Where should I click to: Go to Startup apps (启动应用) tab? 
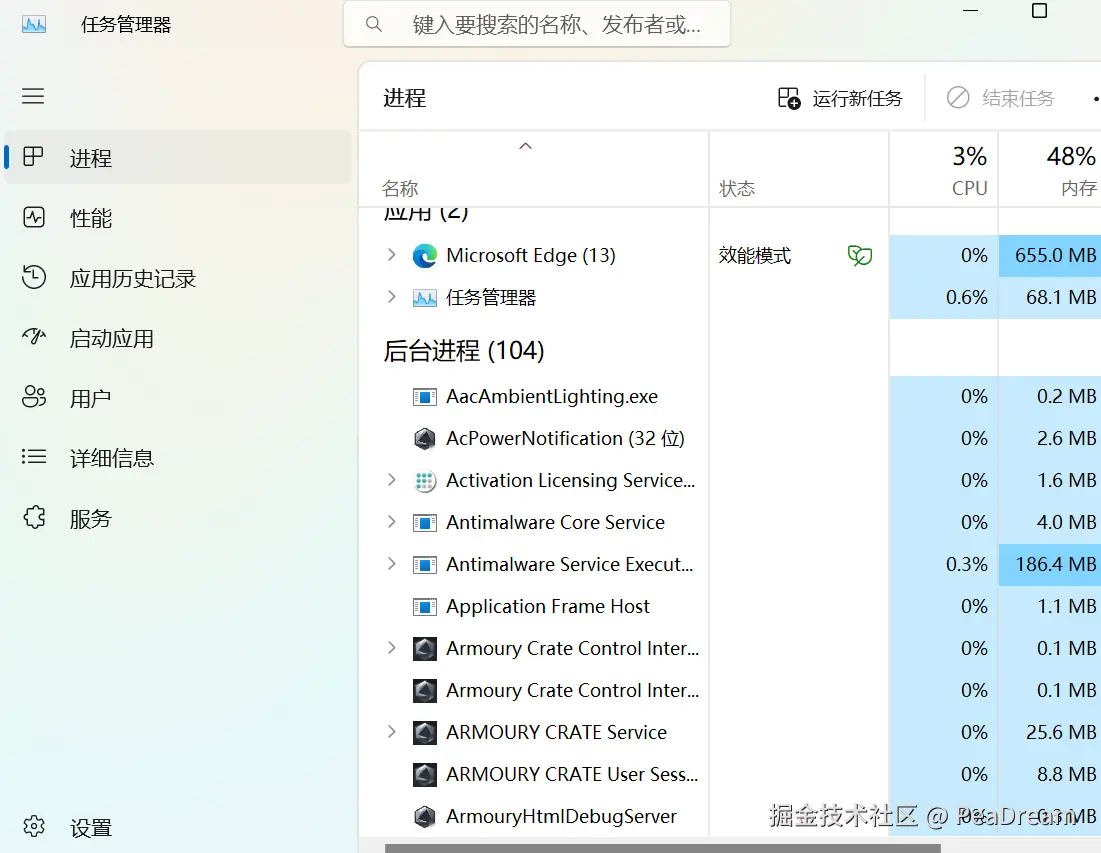coord(178,338)
